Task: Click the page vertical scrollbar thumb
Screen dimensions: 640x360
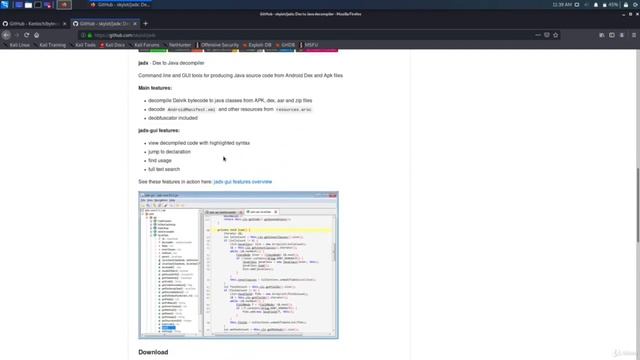Action: point(638,205)
